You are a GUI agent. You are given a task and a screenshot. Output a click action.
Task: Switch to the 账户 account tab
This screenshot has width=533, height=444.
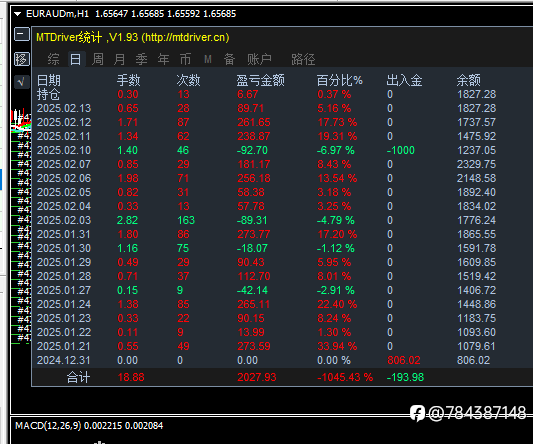(x=259, y=59)
